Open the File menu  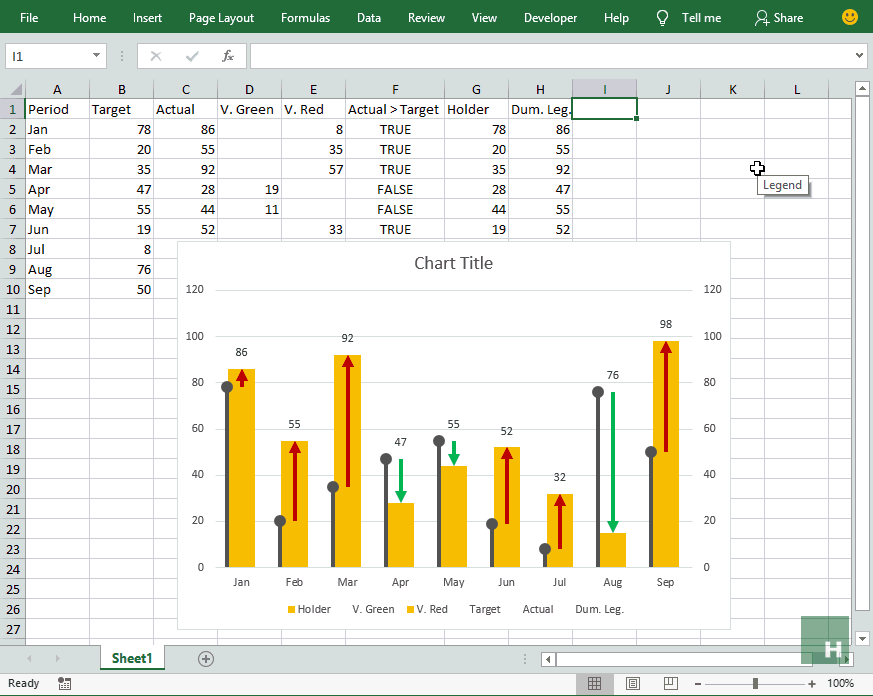[29, 18]
